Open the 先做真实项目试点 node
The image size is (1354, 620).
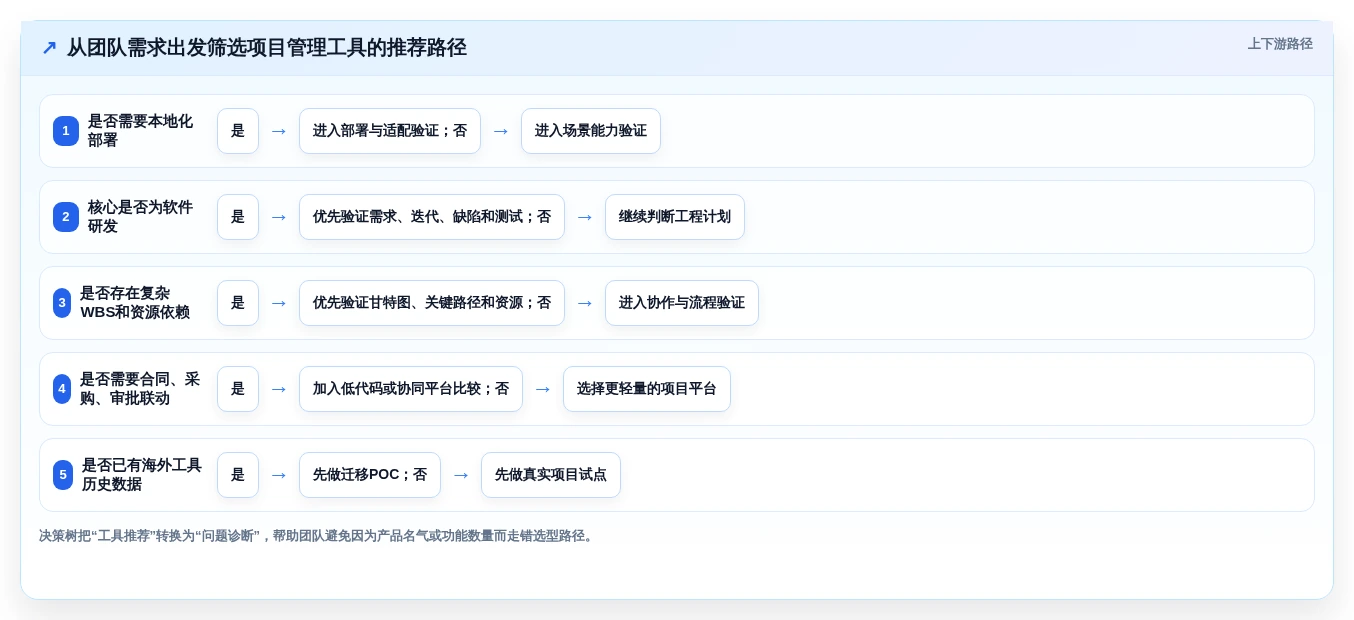[x=551, y=475]
